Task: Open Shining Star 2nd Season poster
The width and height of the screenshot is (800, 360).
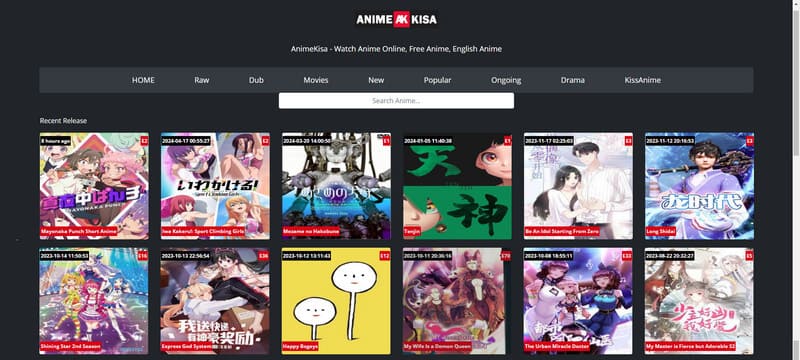Action: coord(94,301)
